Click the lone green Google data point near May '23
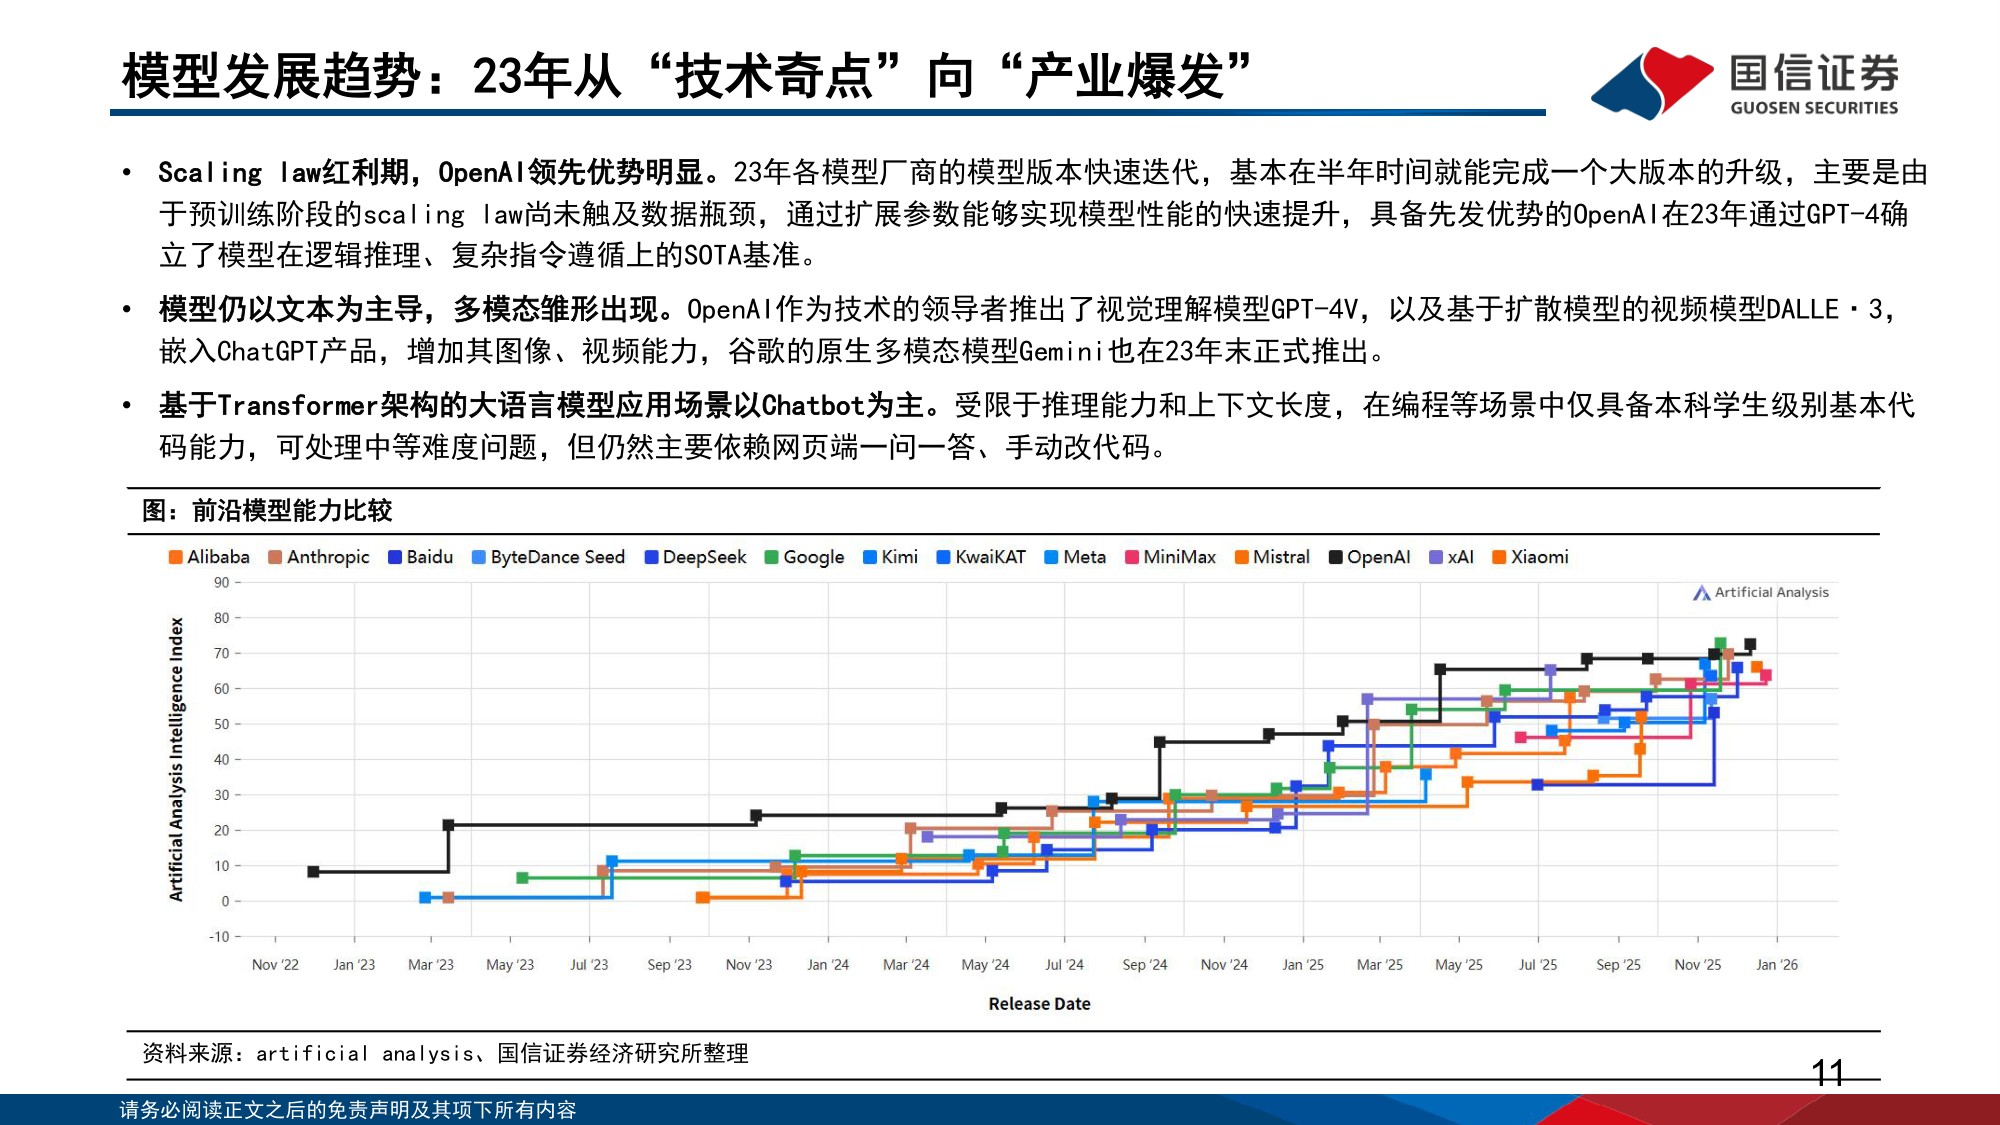Image resolution: width=2000 pixels, height=1125 pixels. pos(522,878)
